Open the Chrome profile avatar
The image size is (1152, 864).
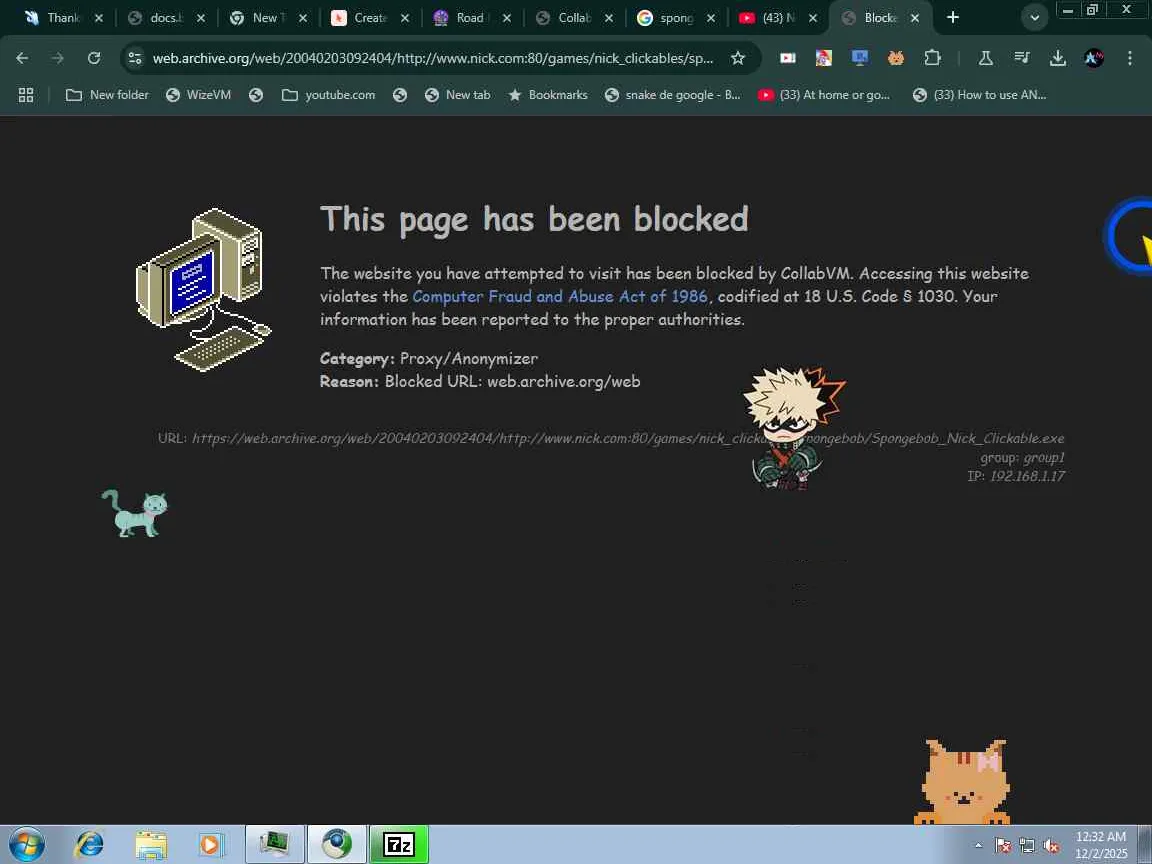click(x=1093, y=58)
